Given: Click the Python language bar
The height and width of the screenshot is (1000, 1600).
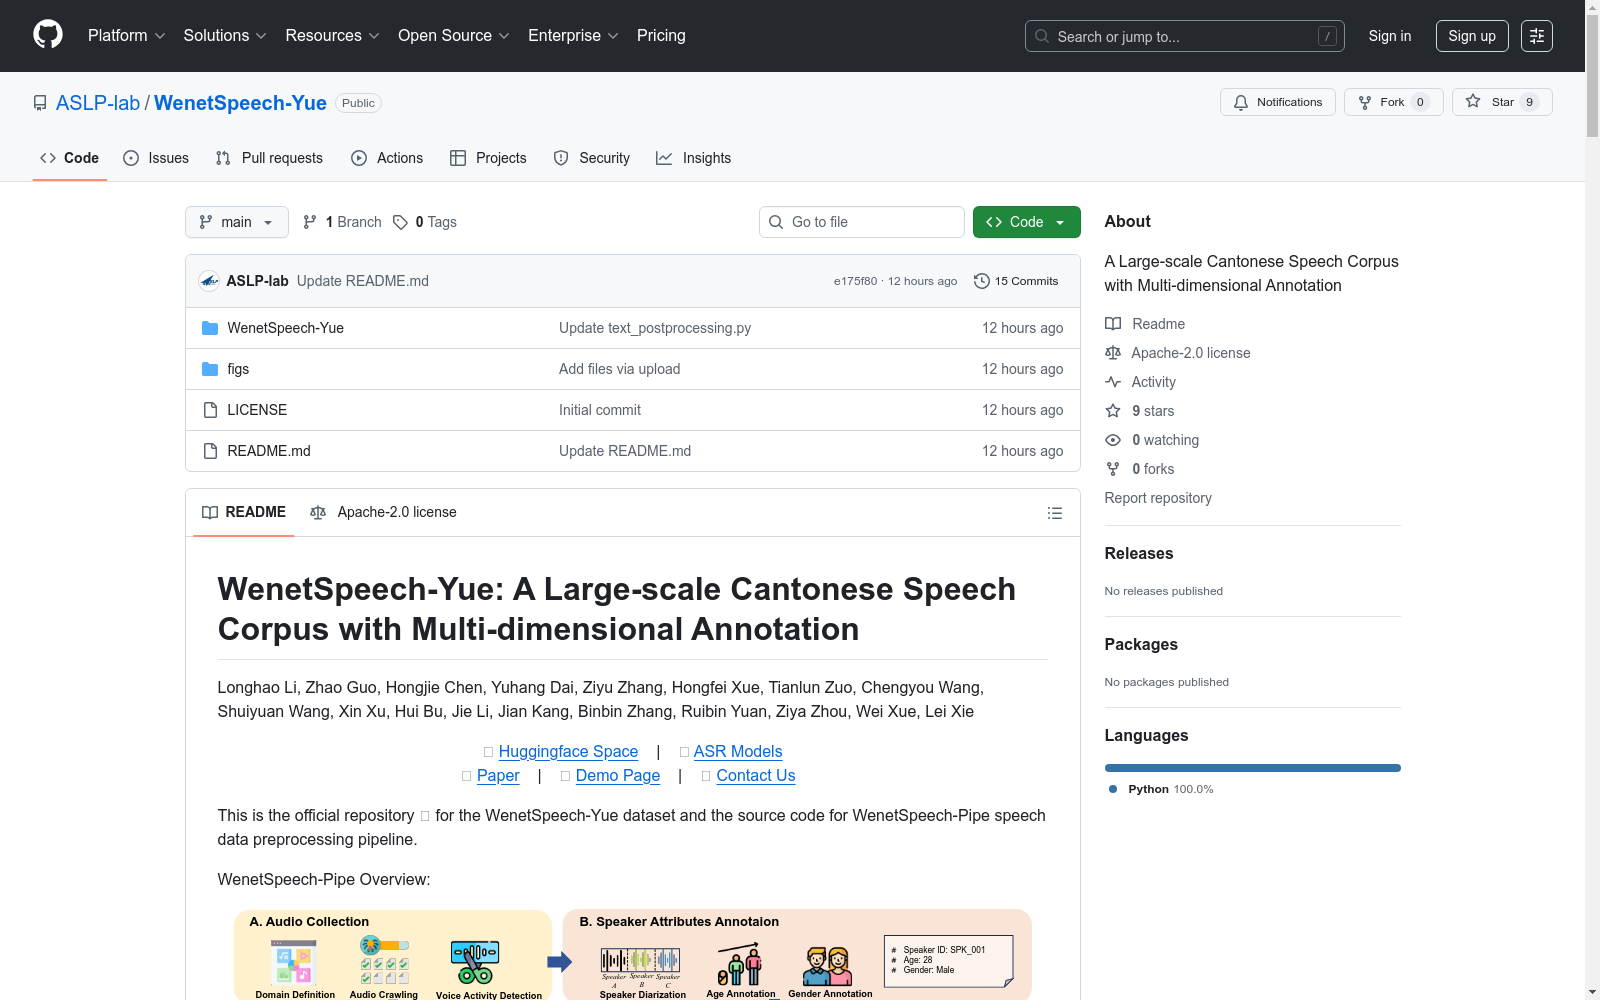Looking at the screenshot, I should click(x=1252, y=768).
